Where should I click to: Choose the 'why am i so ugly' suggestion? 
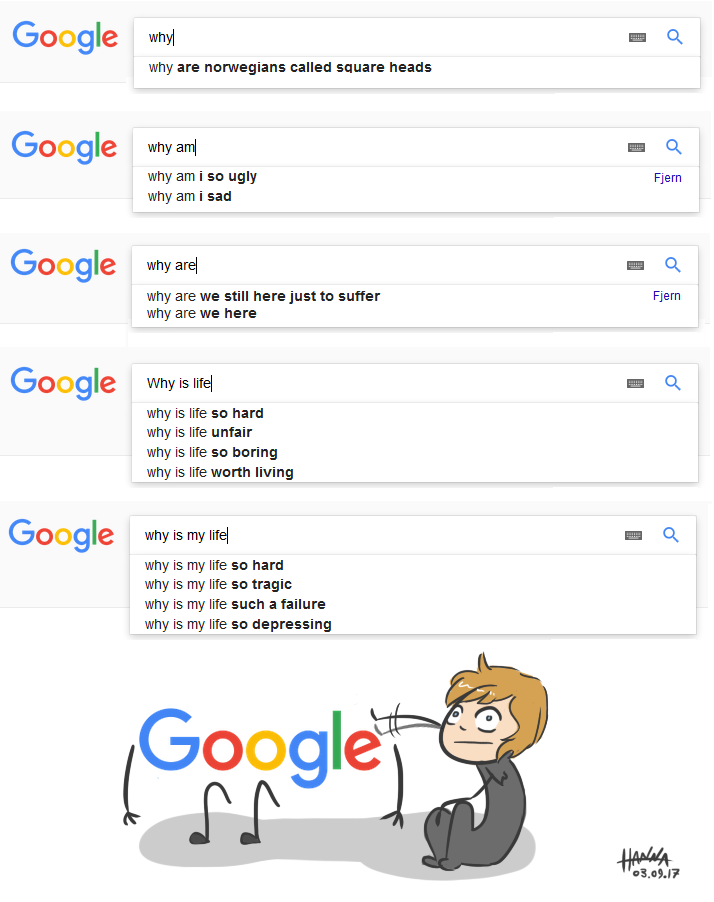tap(202, 177)
